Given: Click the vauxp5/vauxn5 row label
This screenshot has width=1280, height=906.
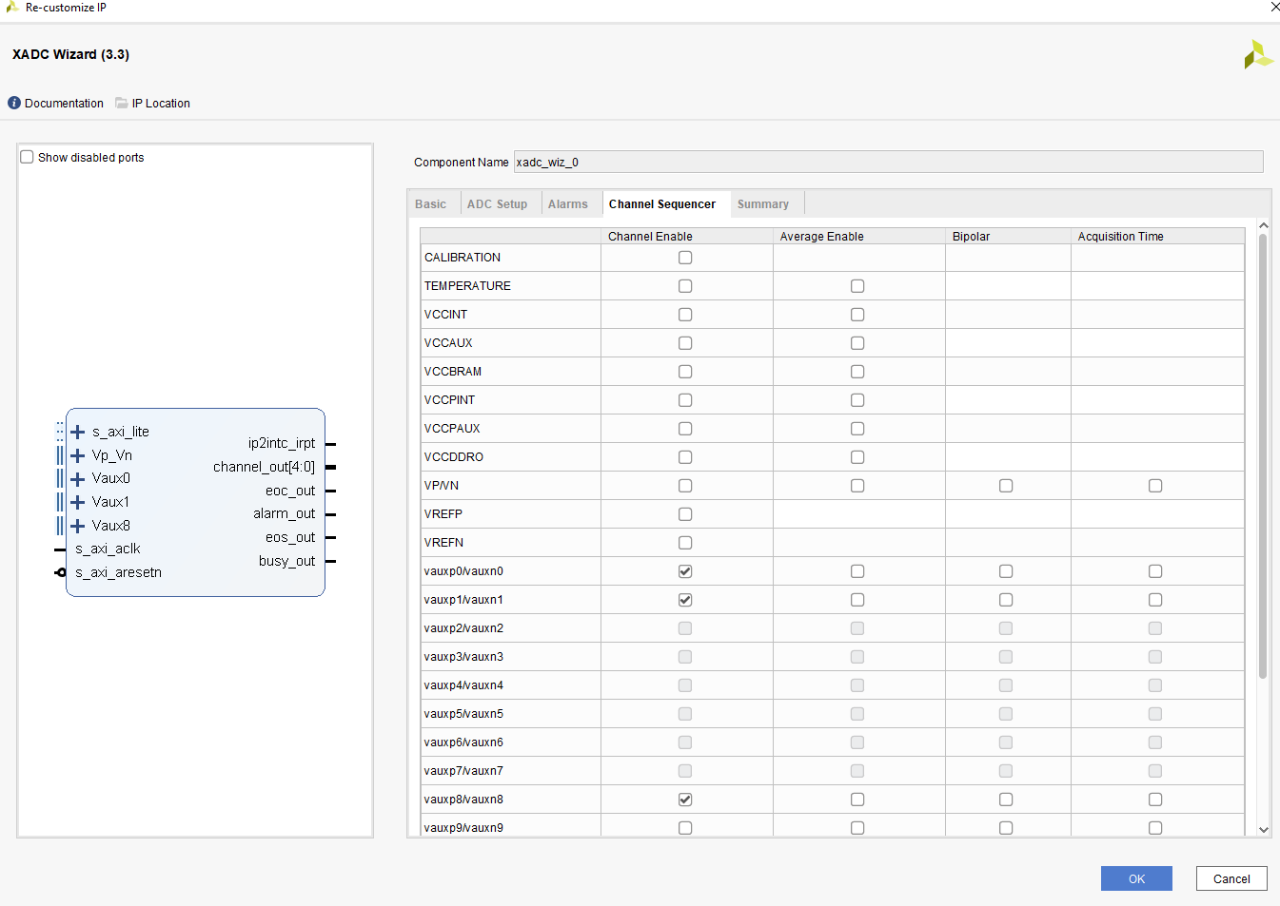Looking at the screenshot, I should [x=464, y=714].
